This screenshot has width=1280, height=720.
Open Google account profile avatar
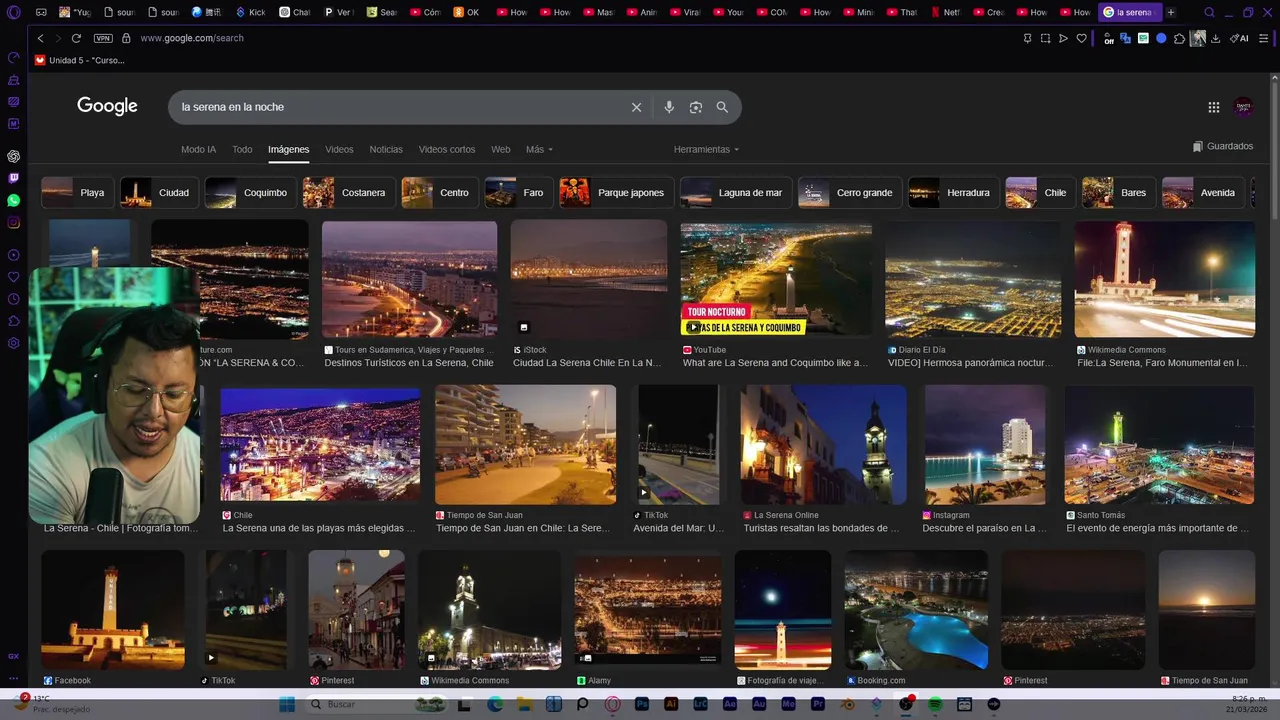pyautogui.click(x=1244, y=107)
